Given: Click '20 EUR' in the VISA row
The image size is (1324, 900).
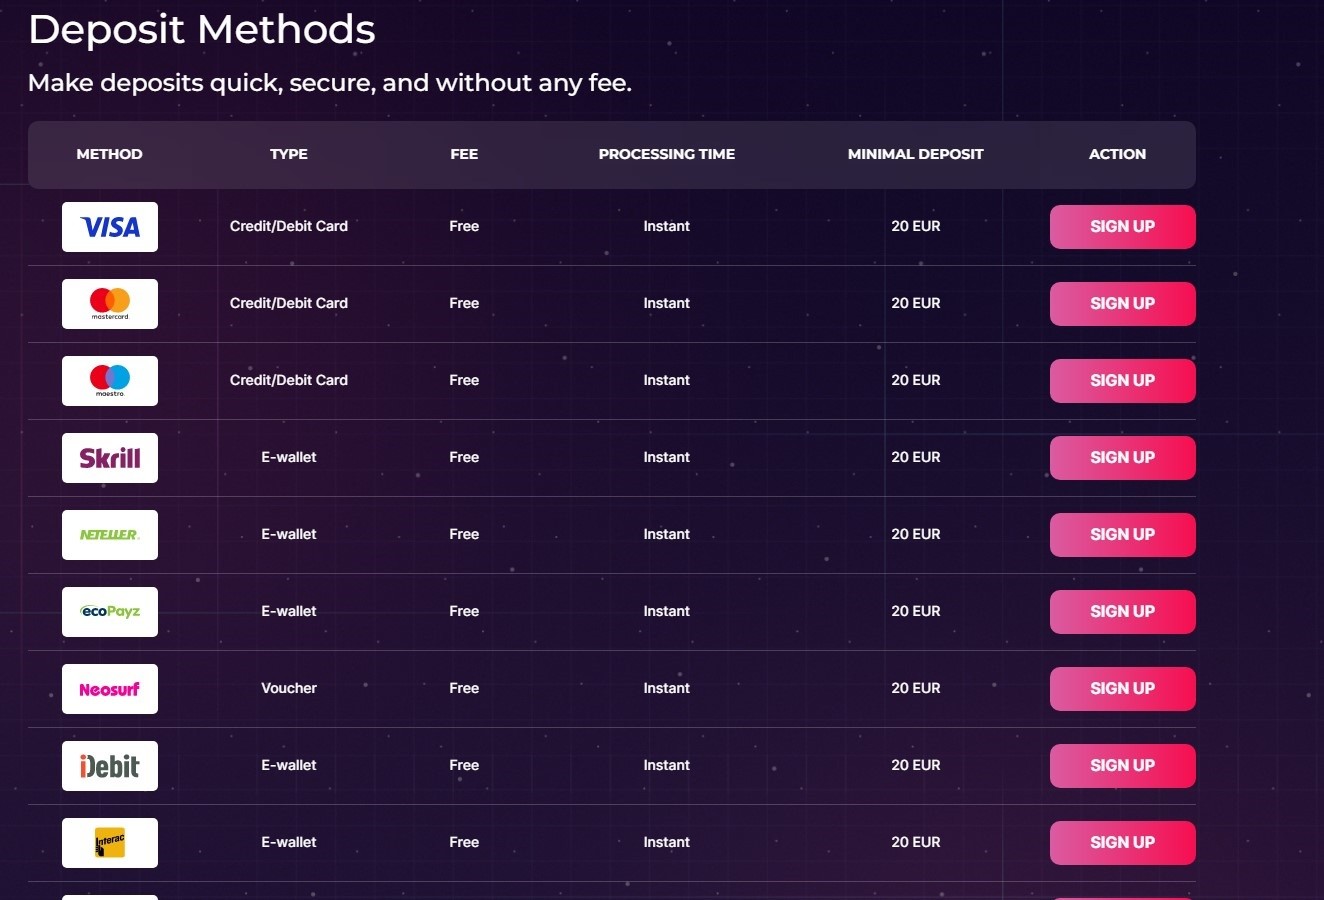Looking at the screenshot, I should coord(916,226).
